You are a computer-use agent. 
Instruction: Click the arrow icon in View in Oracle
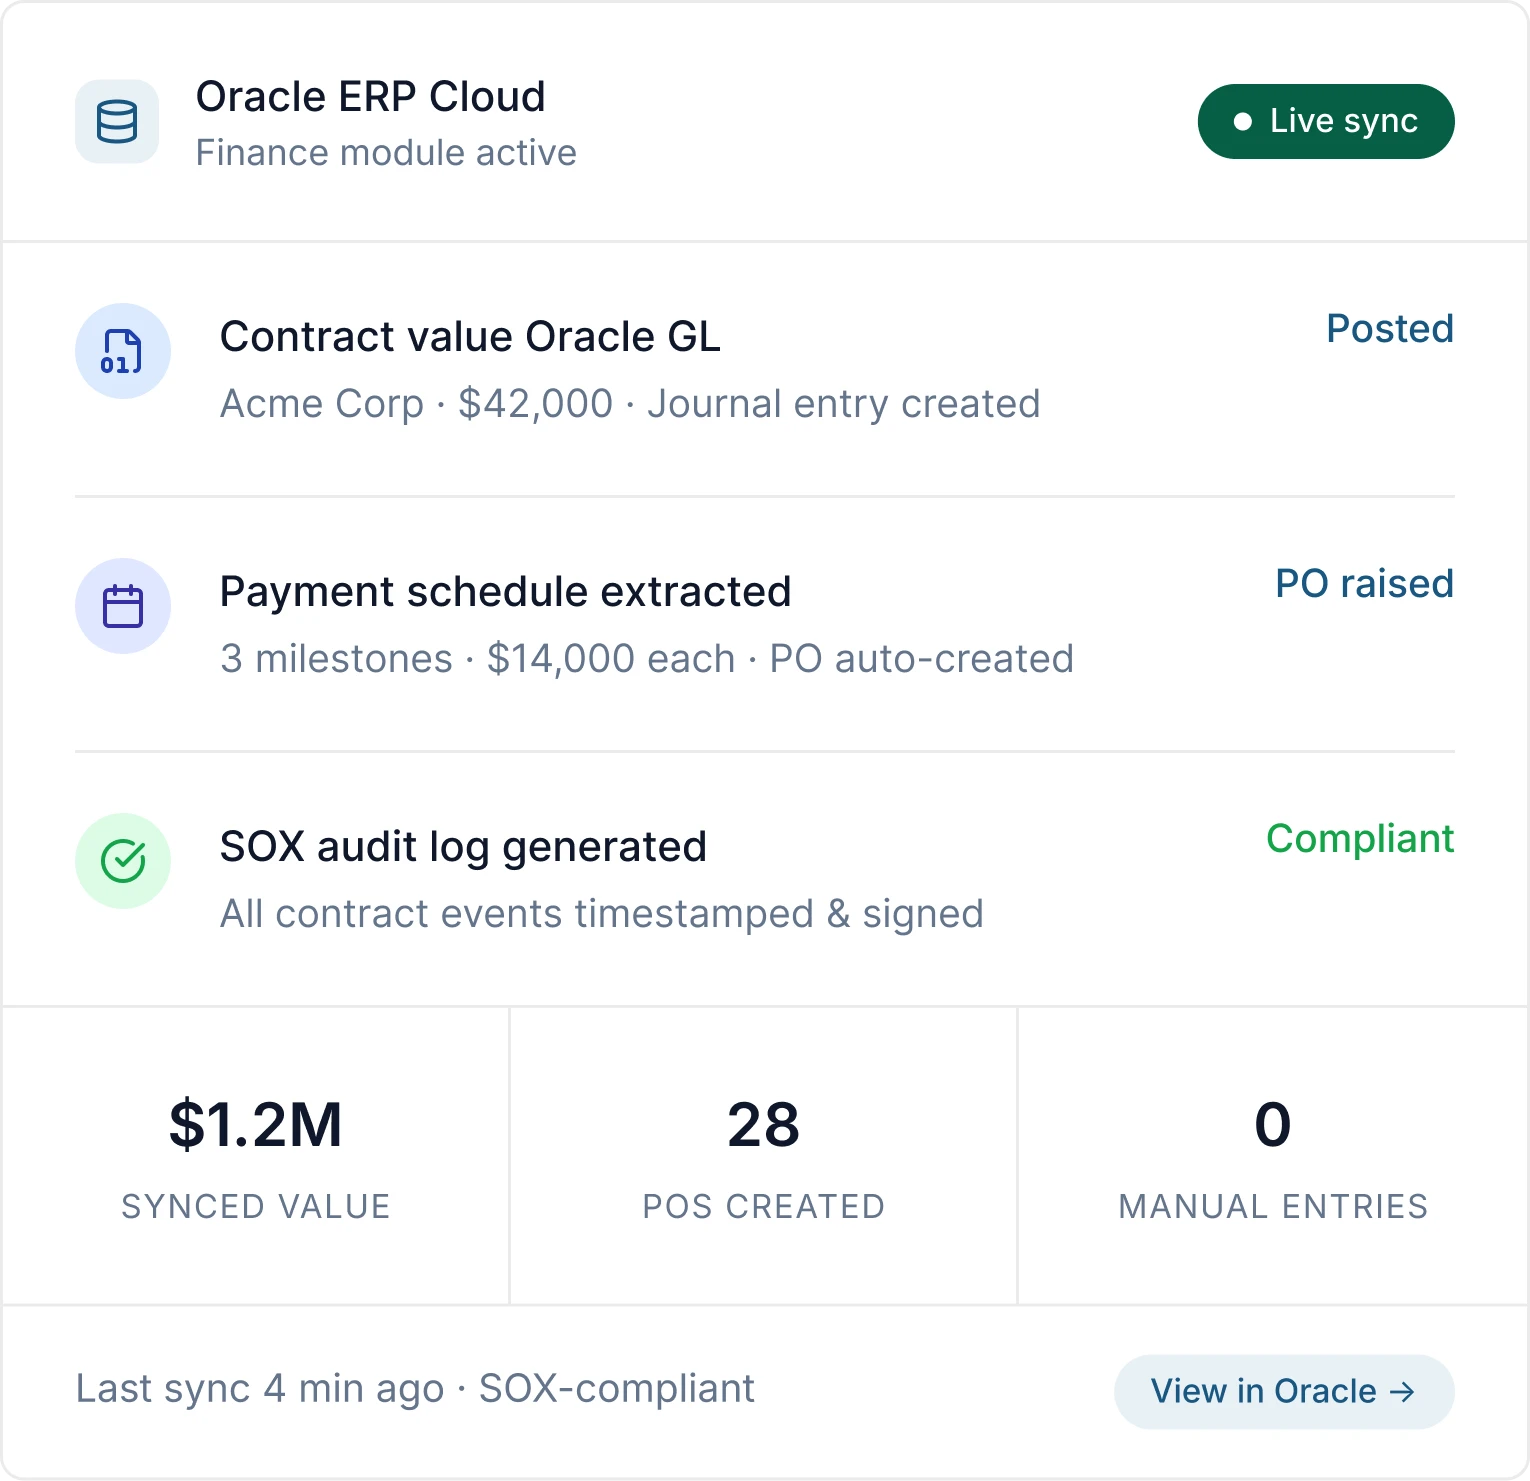pos(1405,1391)
